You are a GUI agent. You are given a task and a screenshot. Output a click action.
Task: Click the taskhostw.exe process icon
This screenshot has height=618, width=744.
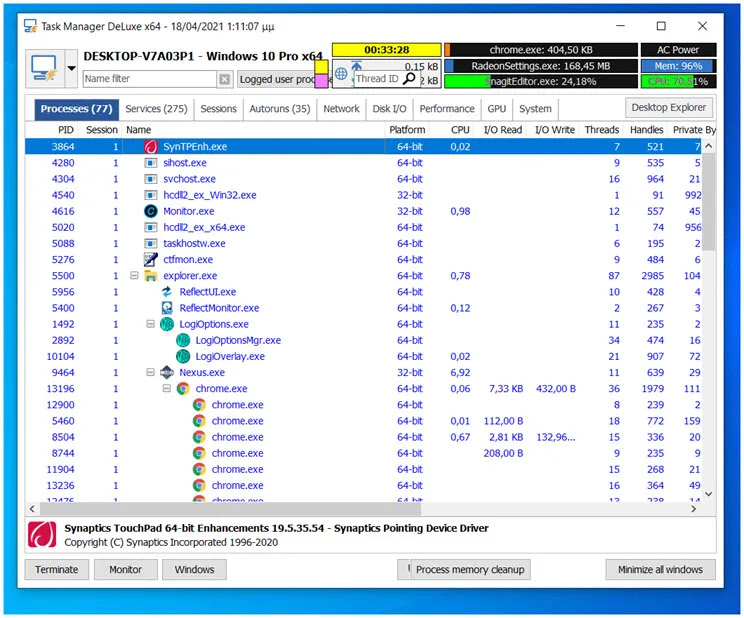coord(150,243)
